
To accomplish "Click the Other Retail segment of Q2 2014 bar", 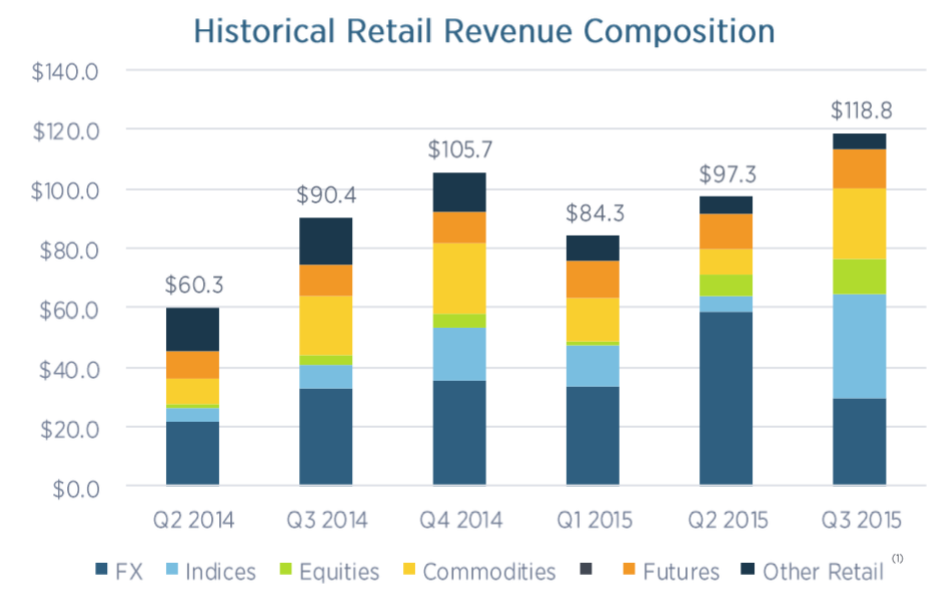I will click(192, 329).
